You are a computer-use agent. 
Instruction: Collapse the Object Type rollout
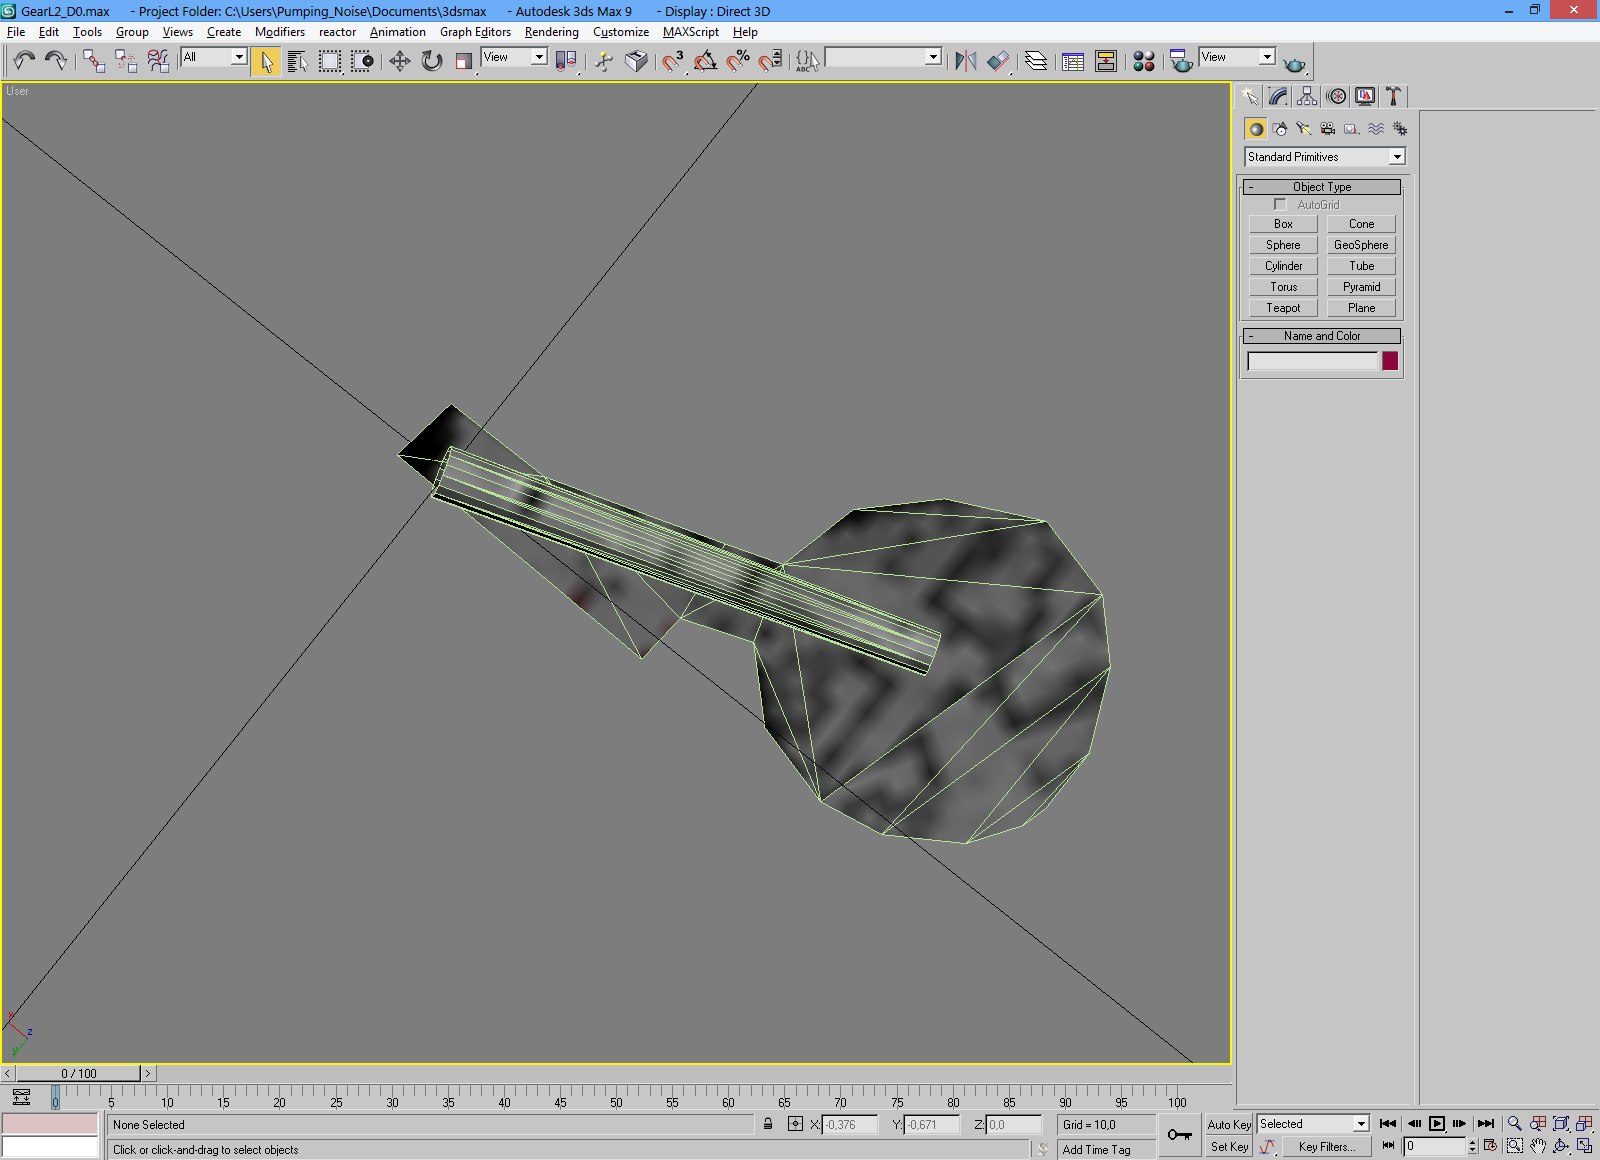1321,187
